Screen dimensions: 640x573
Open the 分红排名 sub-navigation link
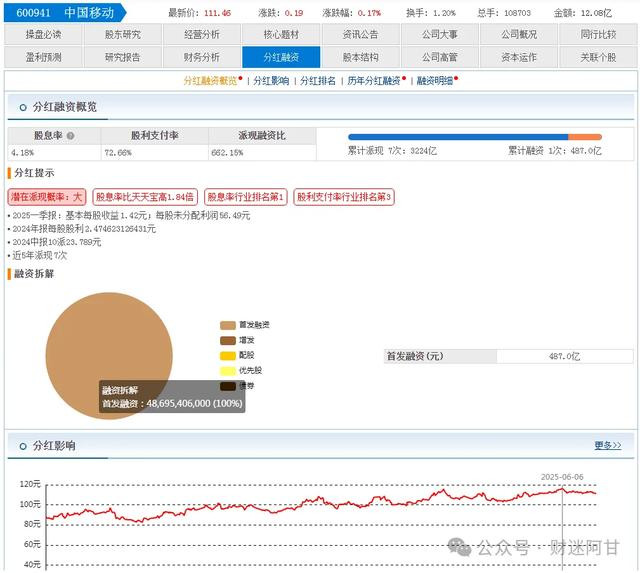coord(318,81)
